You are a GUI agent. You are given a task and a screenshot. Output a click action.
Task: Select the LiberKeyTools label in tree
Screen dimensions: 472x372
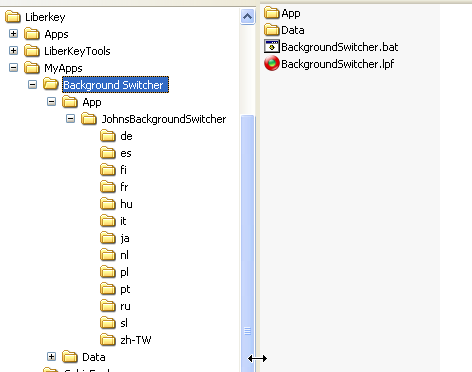coord(77,51)
